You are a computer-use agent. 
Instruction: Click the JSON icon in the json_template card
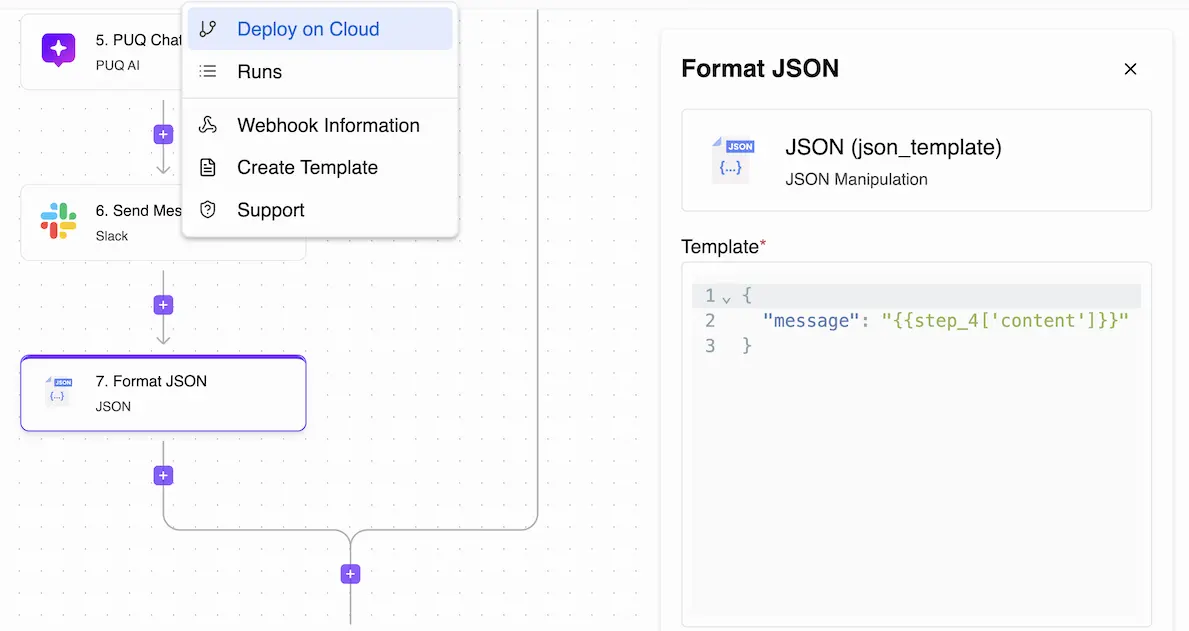(733, 160)
